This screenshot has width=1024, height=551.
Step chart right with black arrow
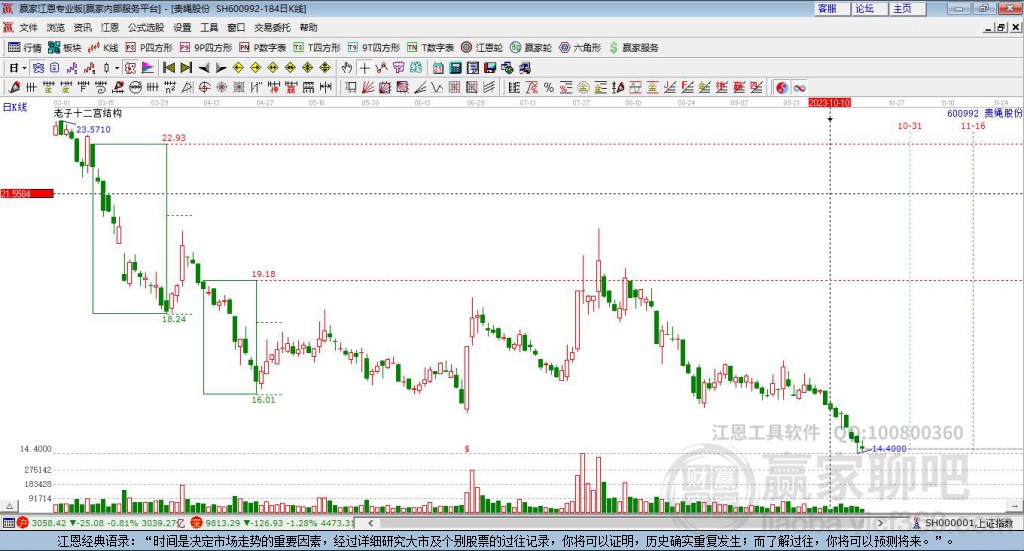pos(221,68)
